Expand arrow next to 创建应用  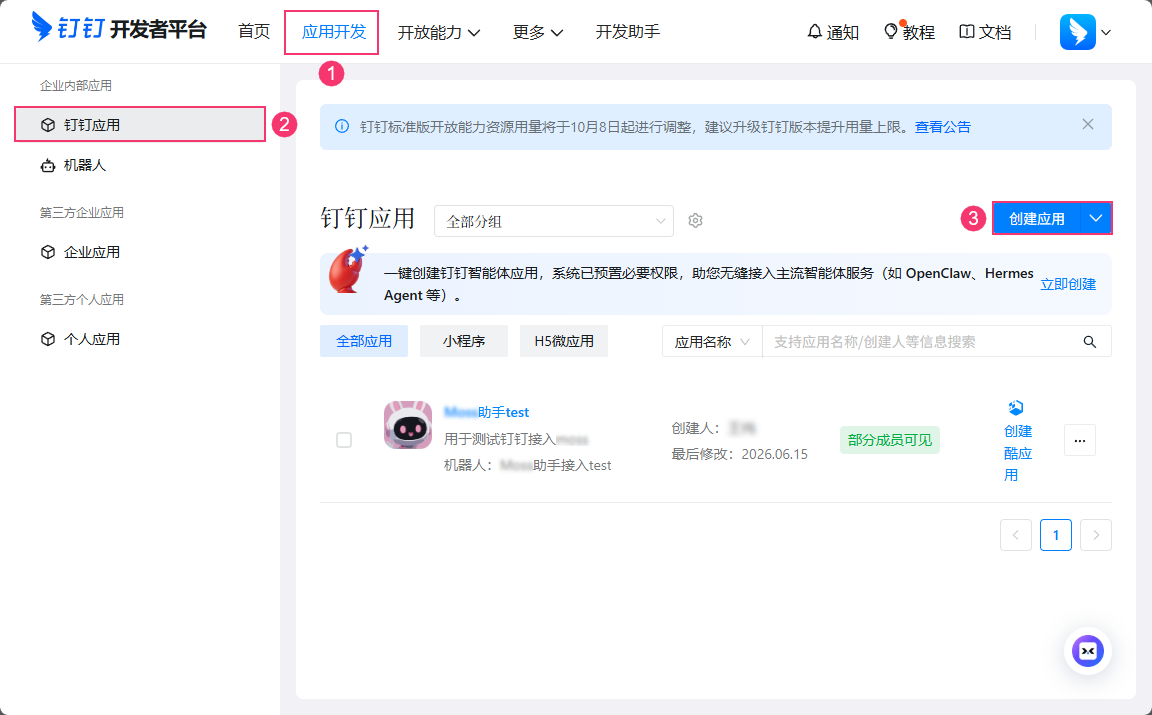click(1096, 218)
